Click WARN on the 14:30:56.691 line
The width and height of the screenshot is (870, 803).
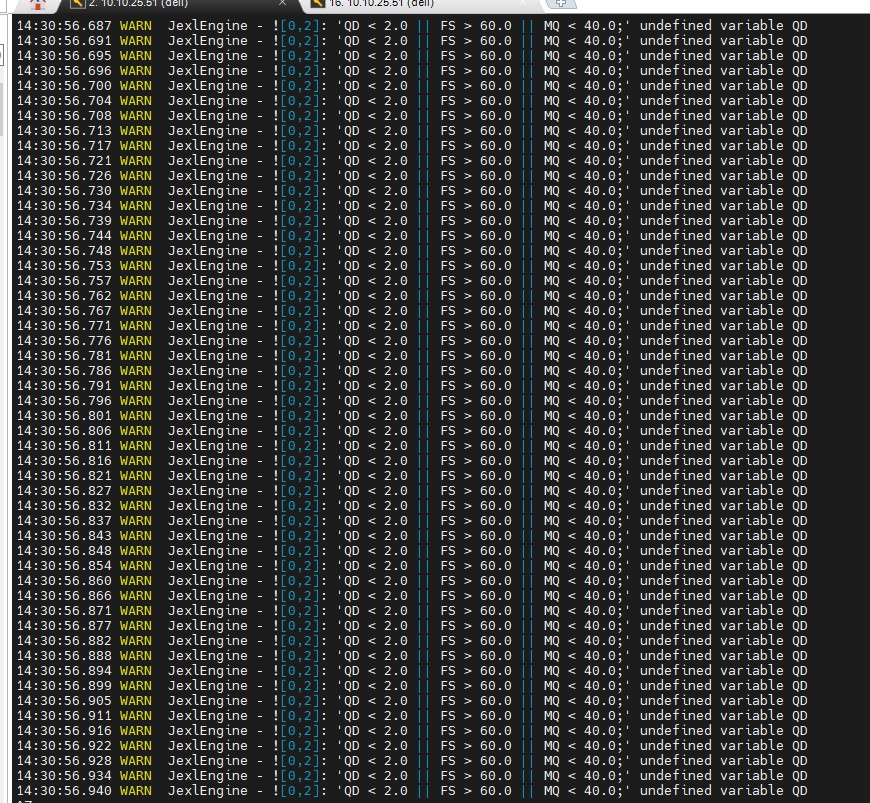point(135,41)
